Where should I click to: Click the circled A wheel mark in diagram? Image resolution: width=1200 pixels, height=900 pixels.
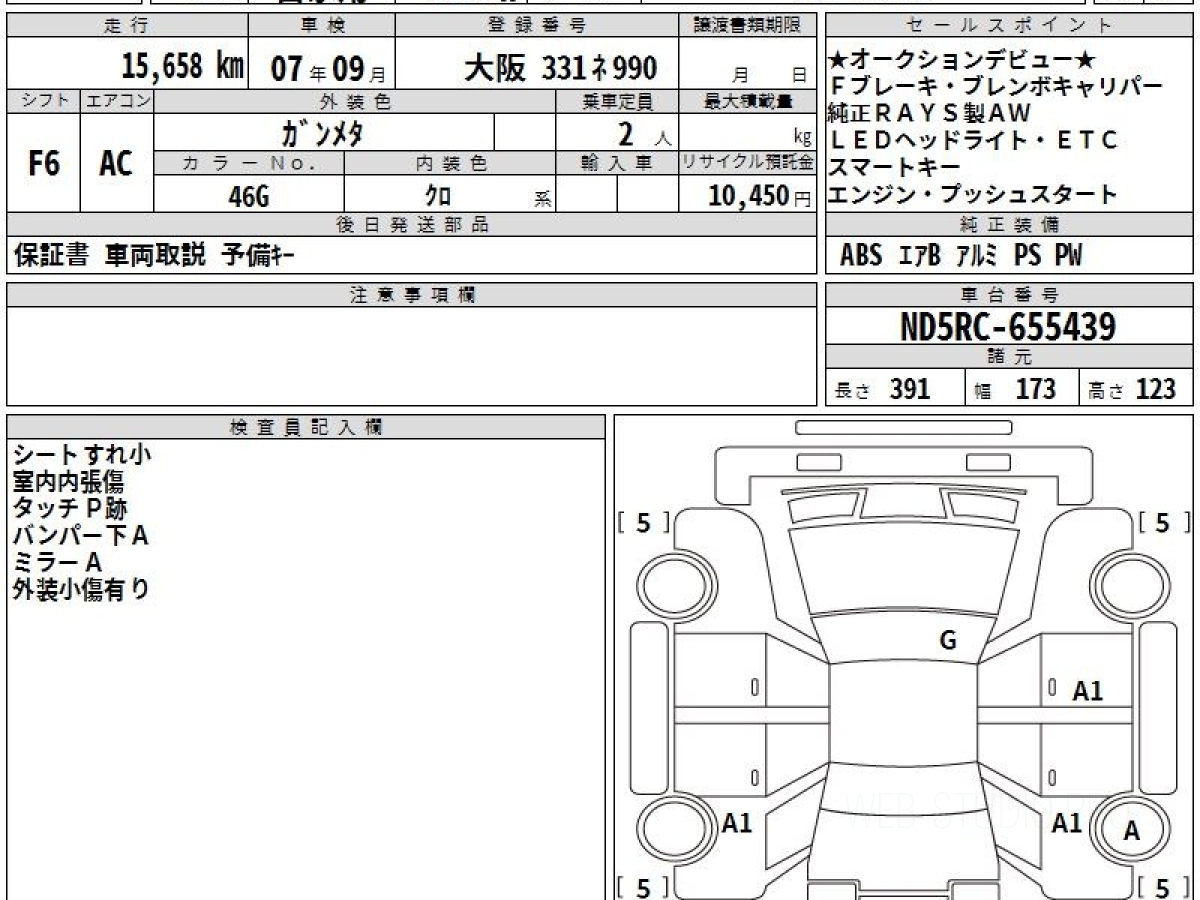[1131, 830]
